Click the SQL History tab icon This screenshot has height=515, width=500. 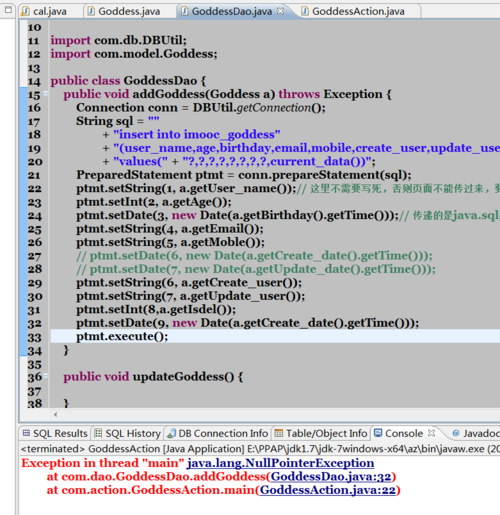(98, 433)
